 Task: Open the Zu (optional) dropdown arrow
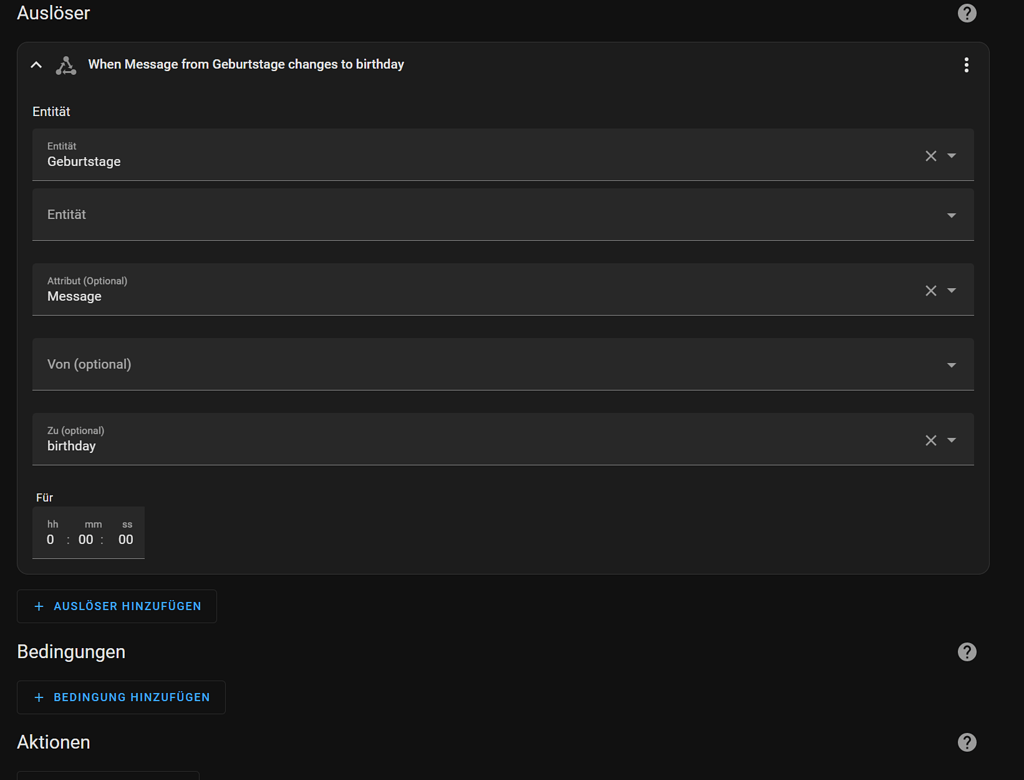pos(952,441)
